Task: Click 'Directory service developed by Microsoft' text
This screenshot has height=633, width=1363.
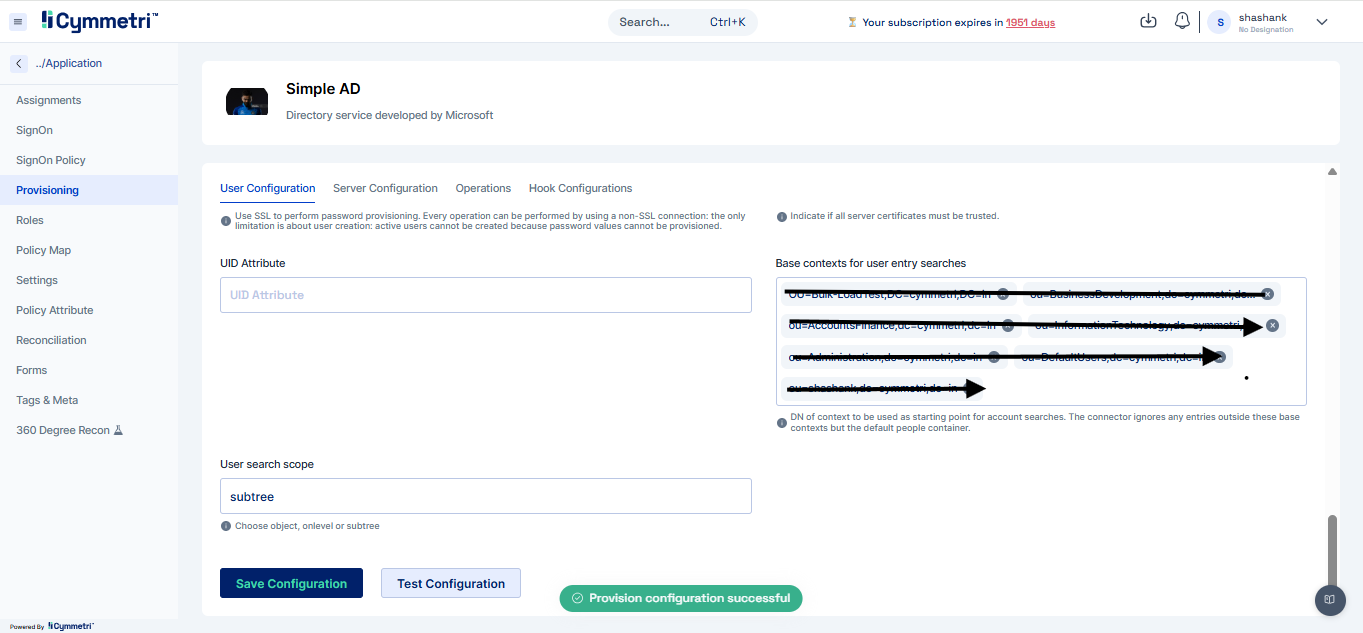Action: coord(390,115)
